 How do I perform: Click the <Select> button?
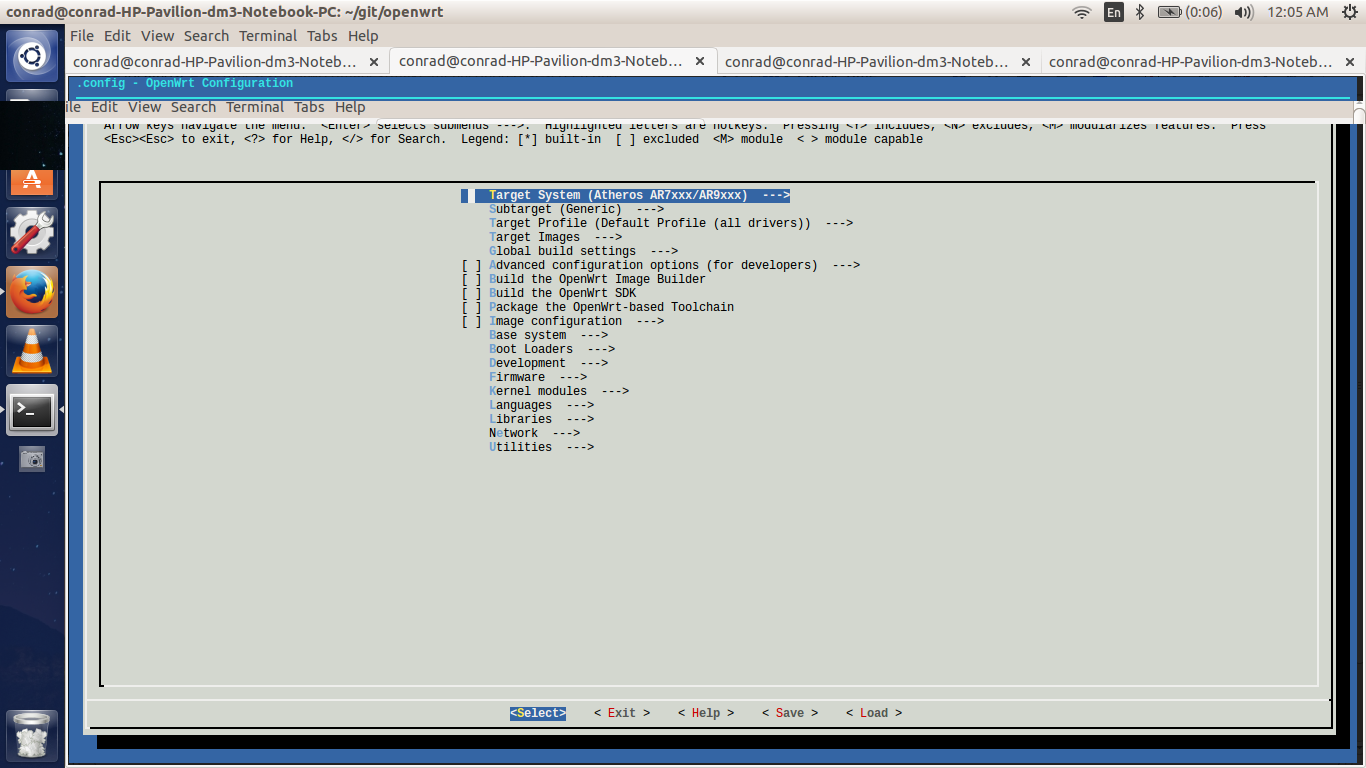(x=538, y=714)
